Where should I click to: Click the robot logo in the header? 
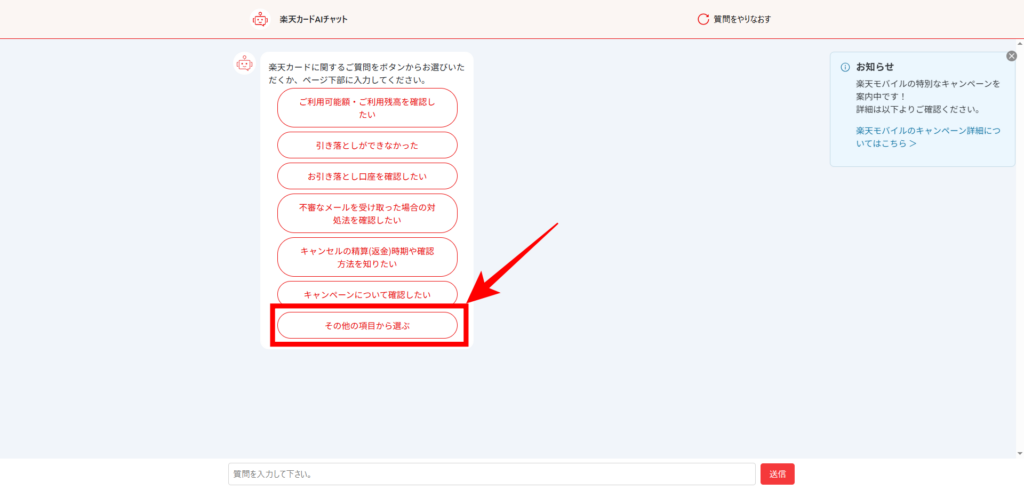coord(260,19)
